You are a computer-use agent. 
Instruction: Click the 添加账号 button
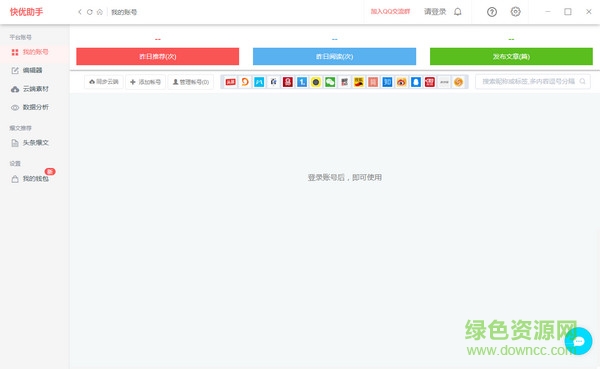point(145,82)
